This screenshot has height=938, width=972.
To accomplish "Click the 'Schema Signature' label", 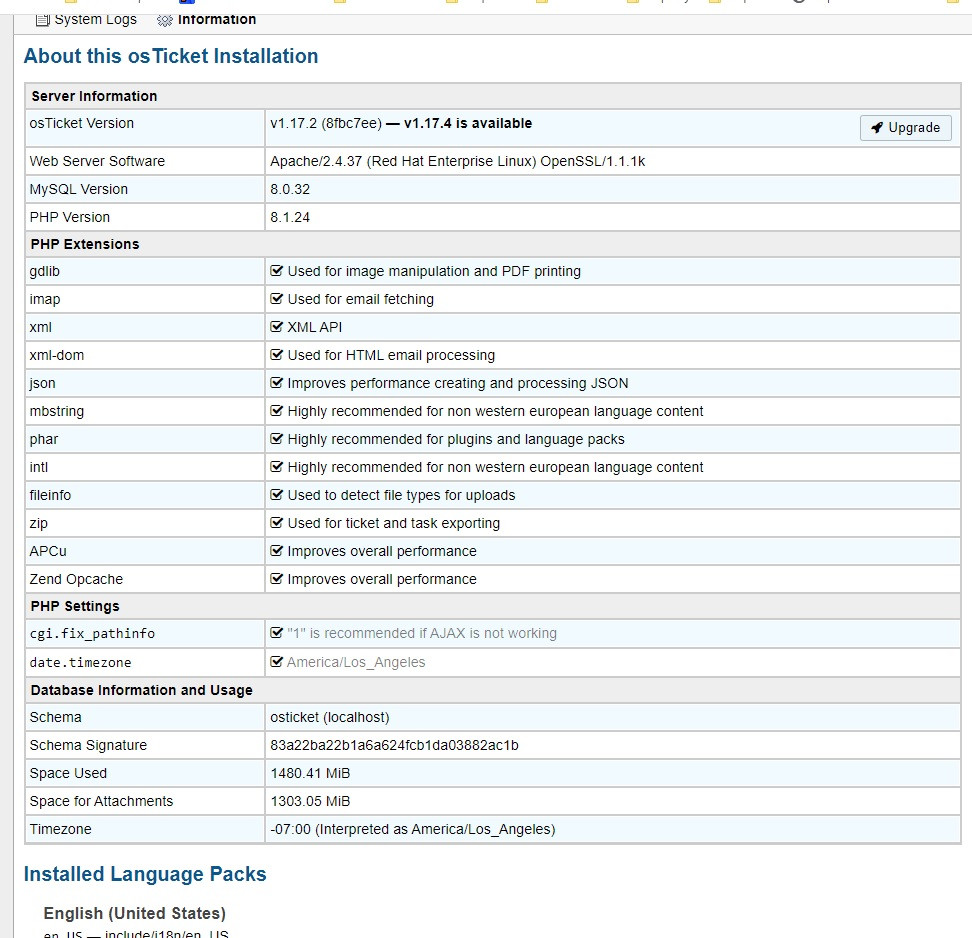I will tap(88, 745).
